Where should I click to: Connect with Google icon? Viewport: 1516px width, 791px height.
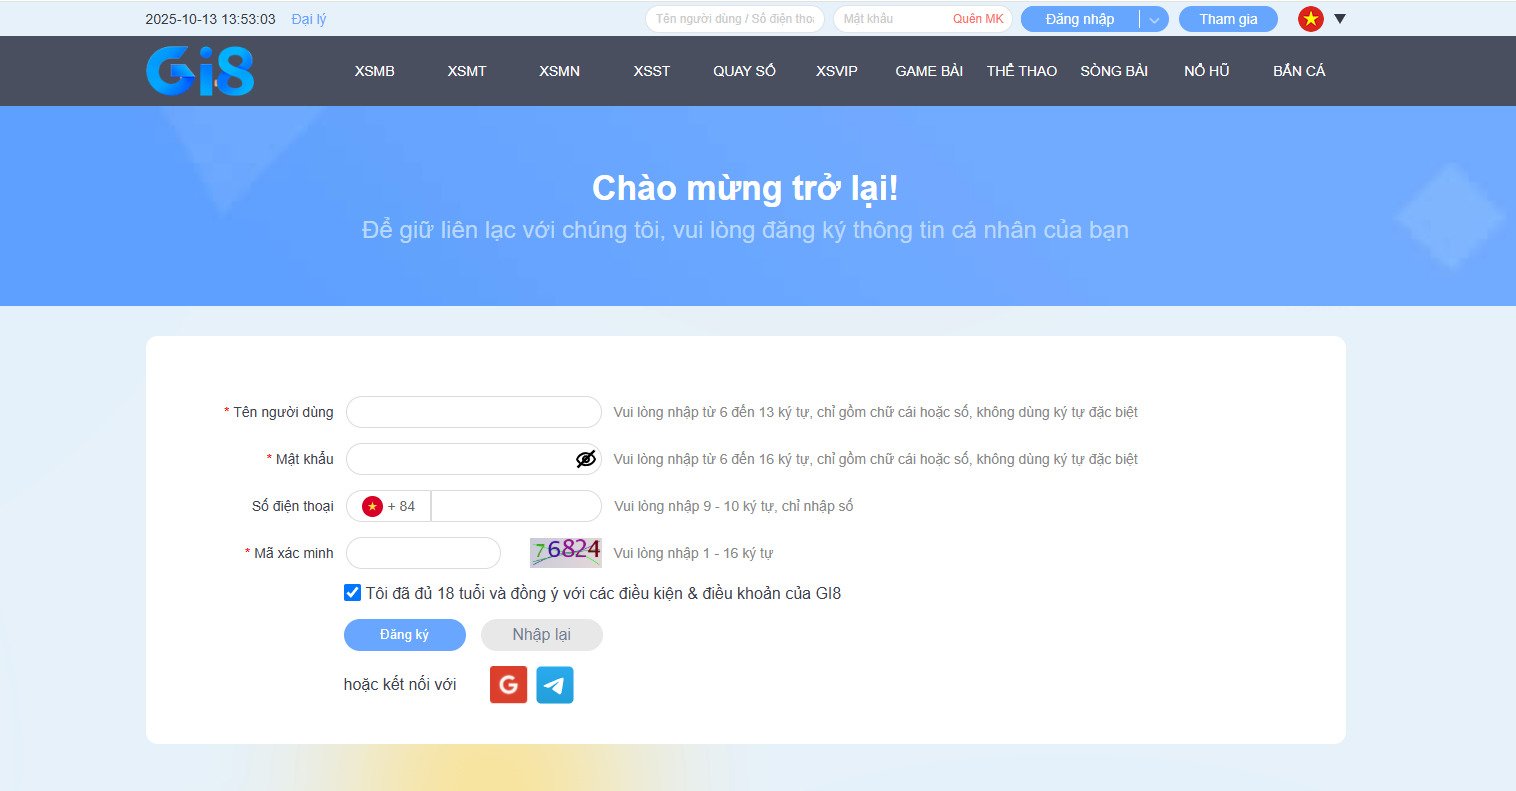pos(508,685)
